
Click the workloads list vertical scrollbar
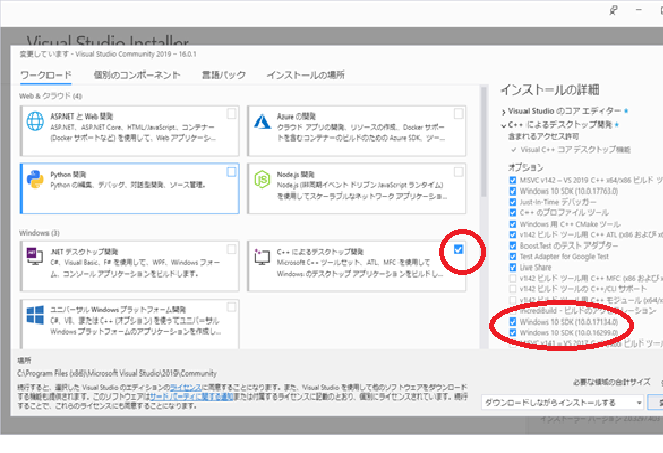click(x=484, y=142)
